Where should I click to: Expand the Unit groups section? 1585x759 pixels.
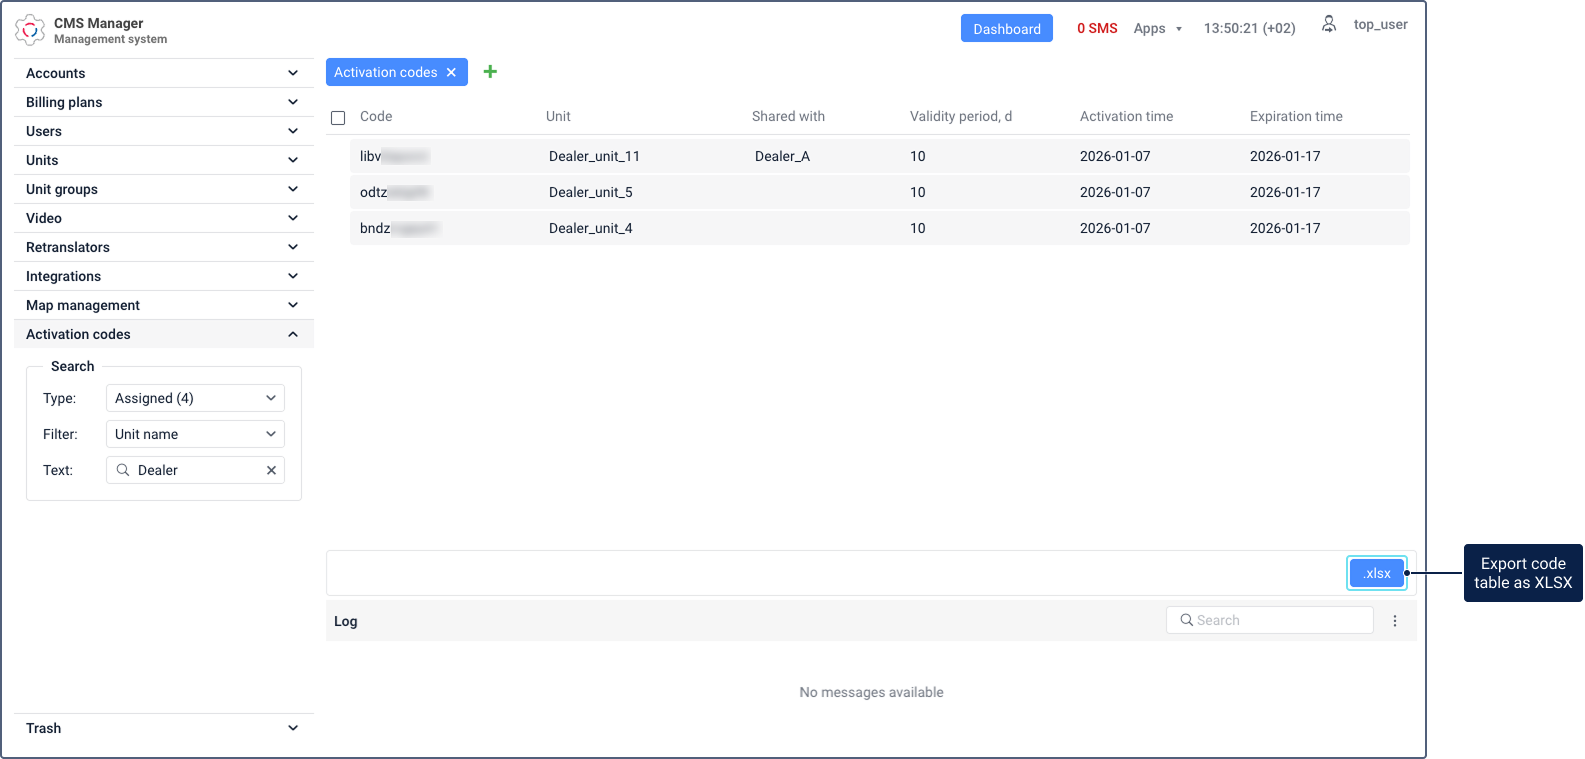(163, 189)
